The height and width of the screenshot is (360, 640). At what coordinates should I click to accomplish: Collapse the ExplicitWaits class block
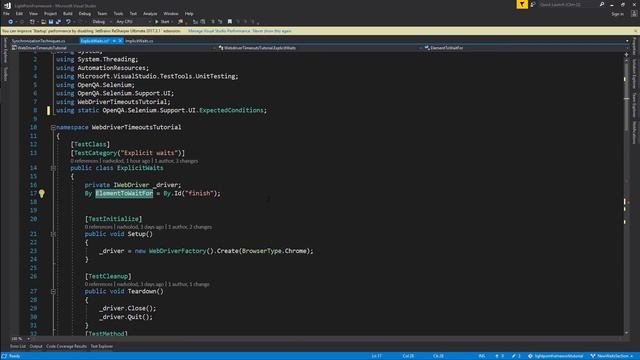pos(53,168)
